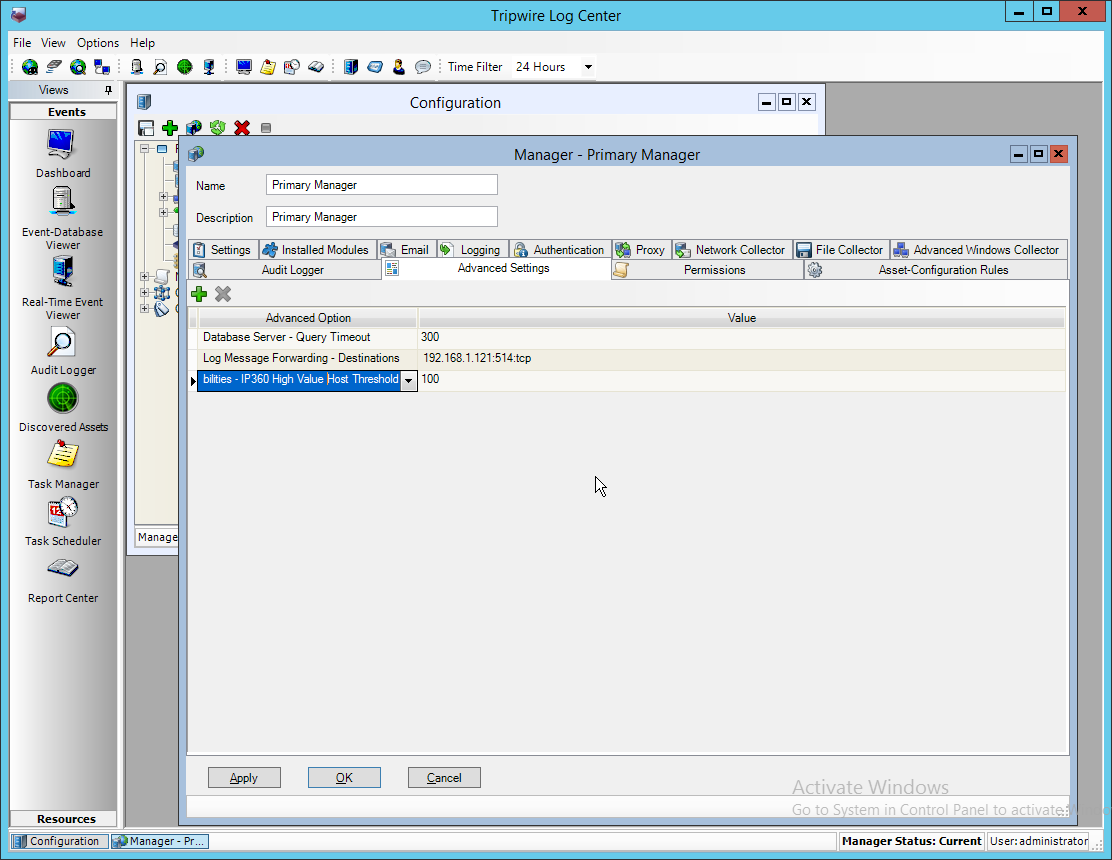Click the red X in the Configuration window toolbar

click(x=242, y=128)
